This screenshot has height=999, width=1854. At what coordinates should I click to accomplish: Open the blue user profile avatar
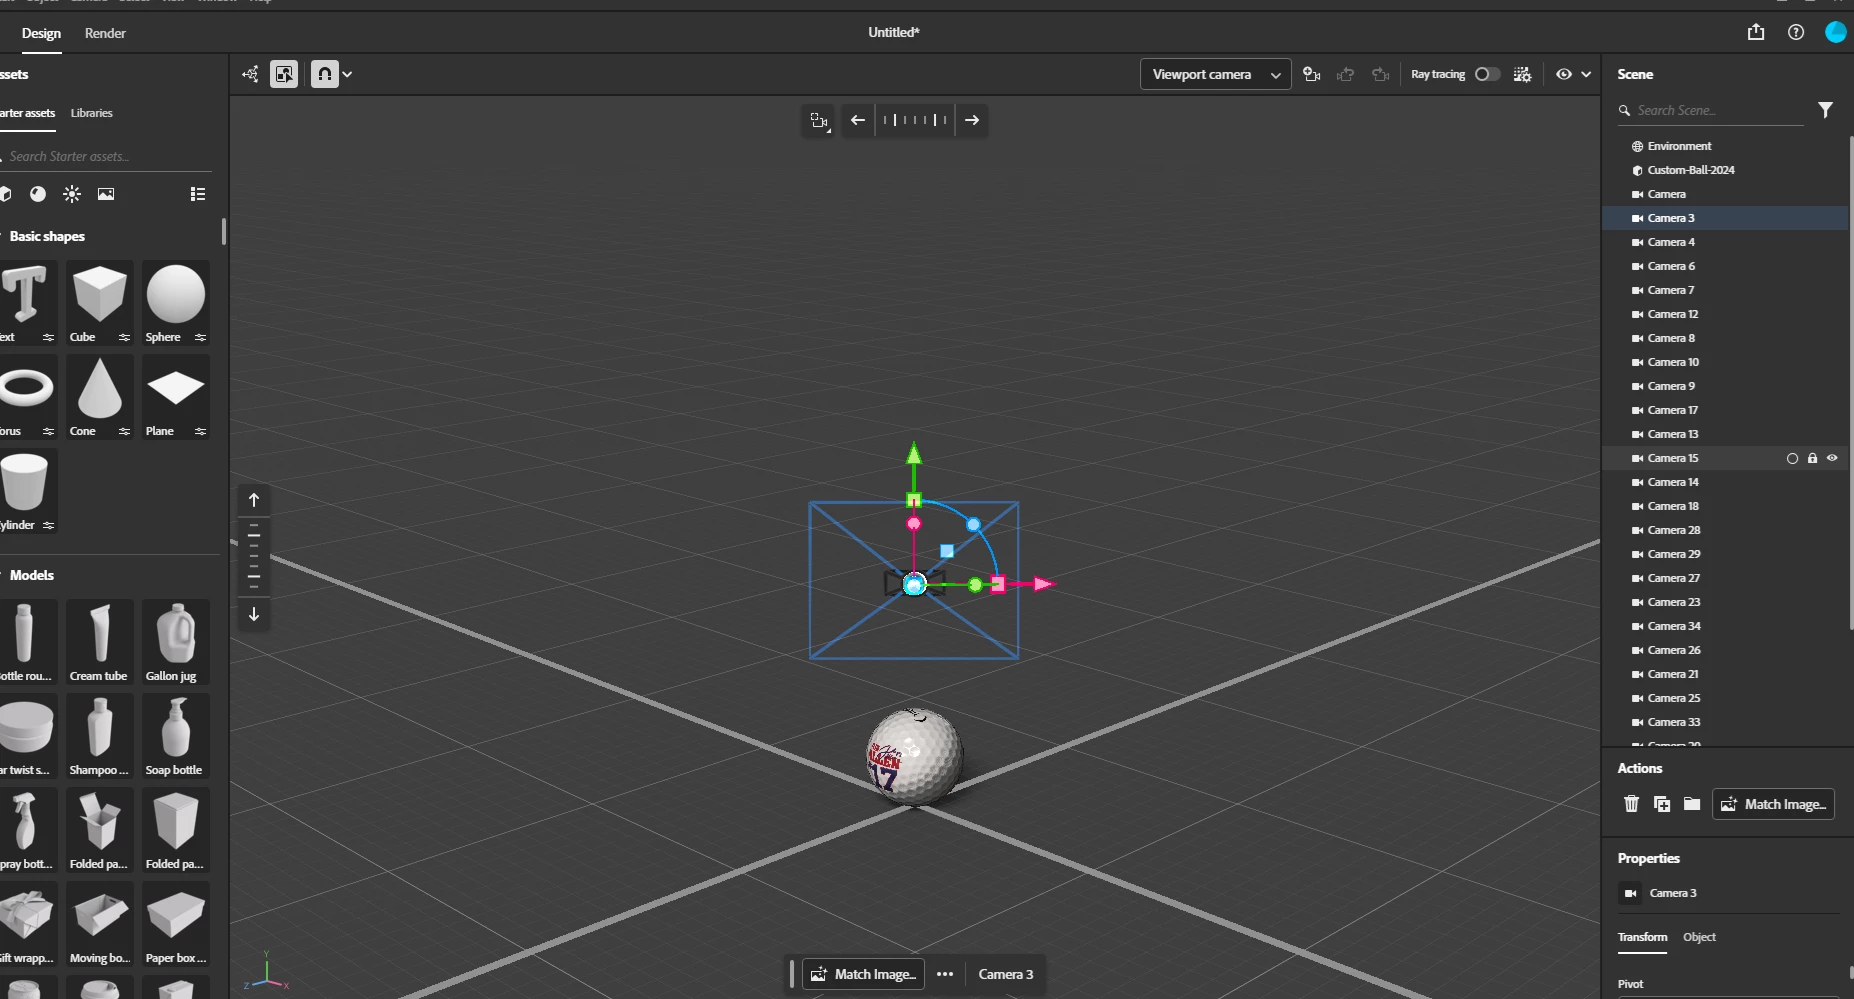[x=1836, y=32]
